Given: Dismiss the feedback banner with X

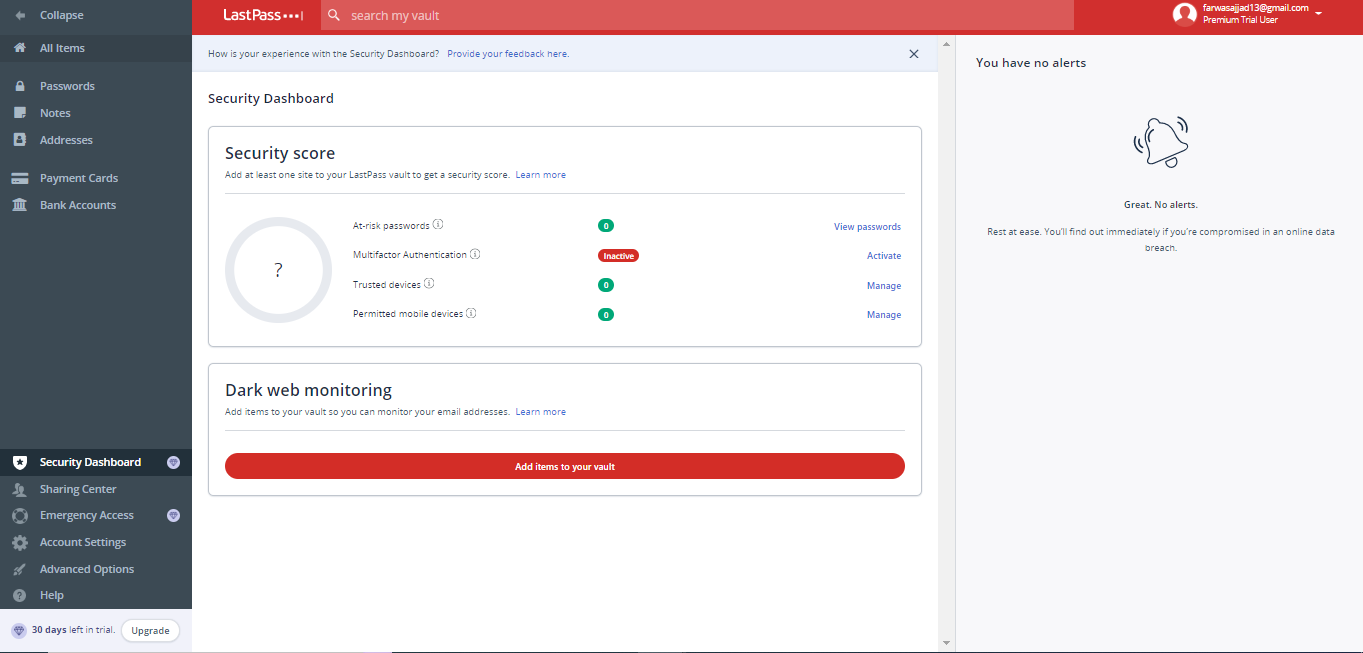Looking at the screenshot, I should click(x=914, y=54).
